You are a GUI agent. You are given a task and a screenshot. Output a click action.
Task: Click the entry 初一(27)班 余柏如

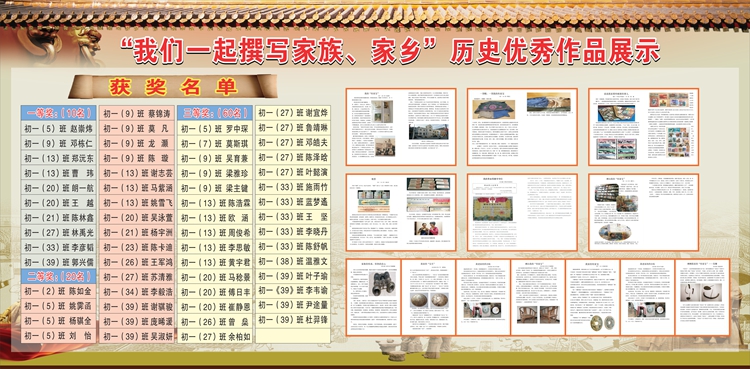pyautogui.click(x=215, y=336)
